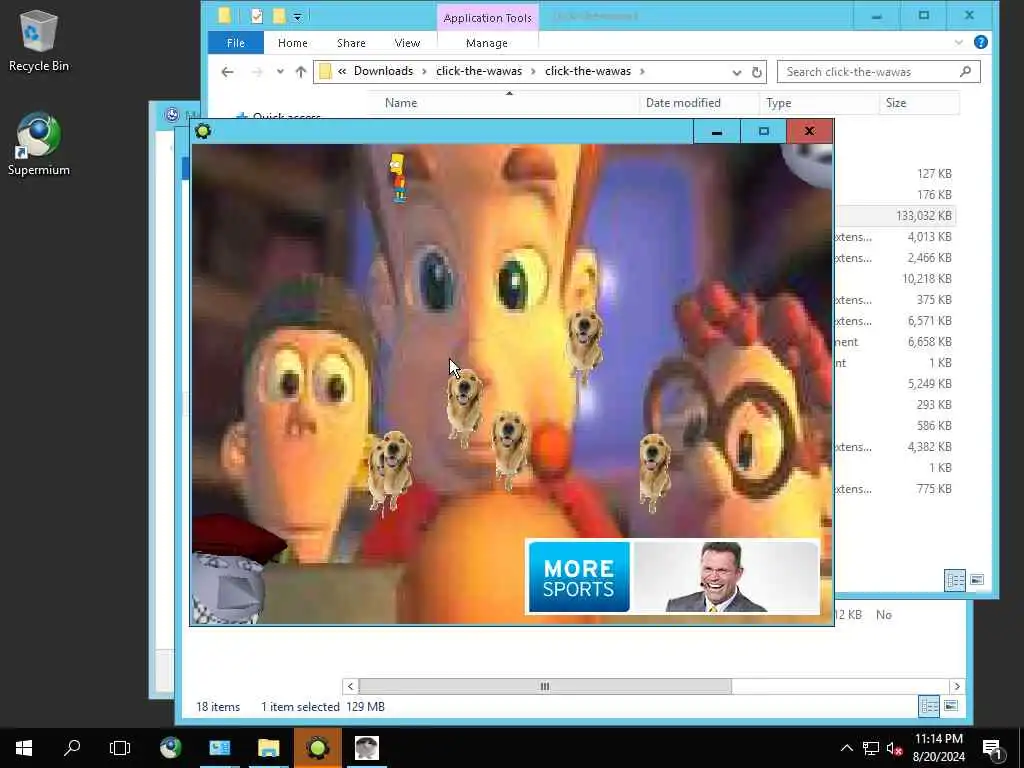Open taskbar search magnifier

[x=72, y=748]
